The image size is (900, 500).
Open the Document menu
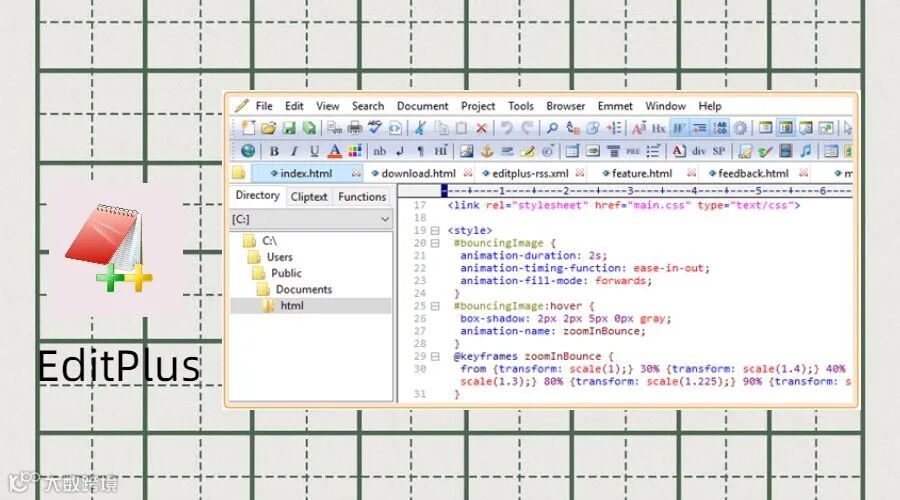tap(422, 106)
